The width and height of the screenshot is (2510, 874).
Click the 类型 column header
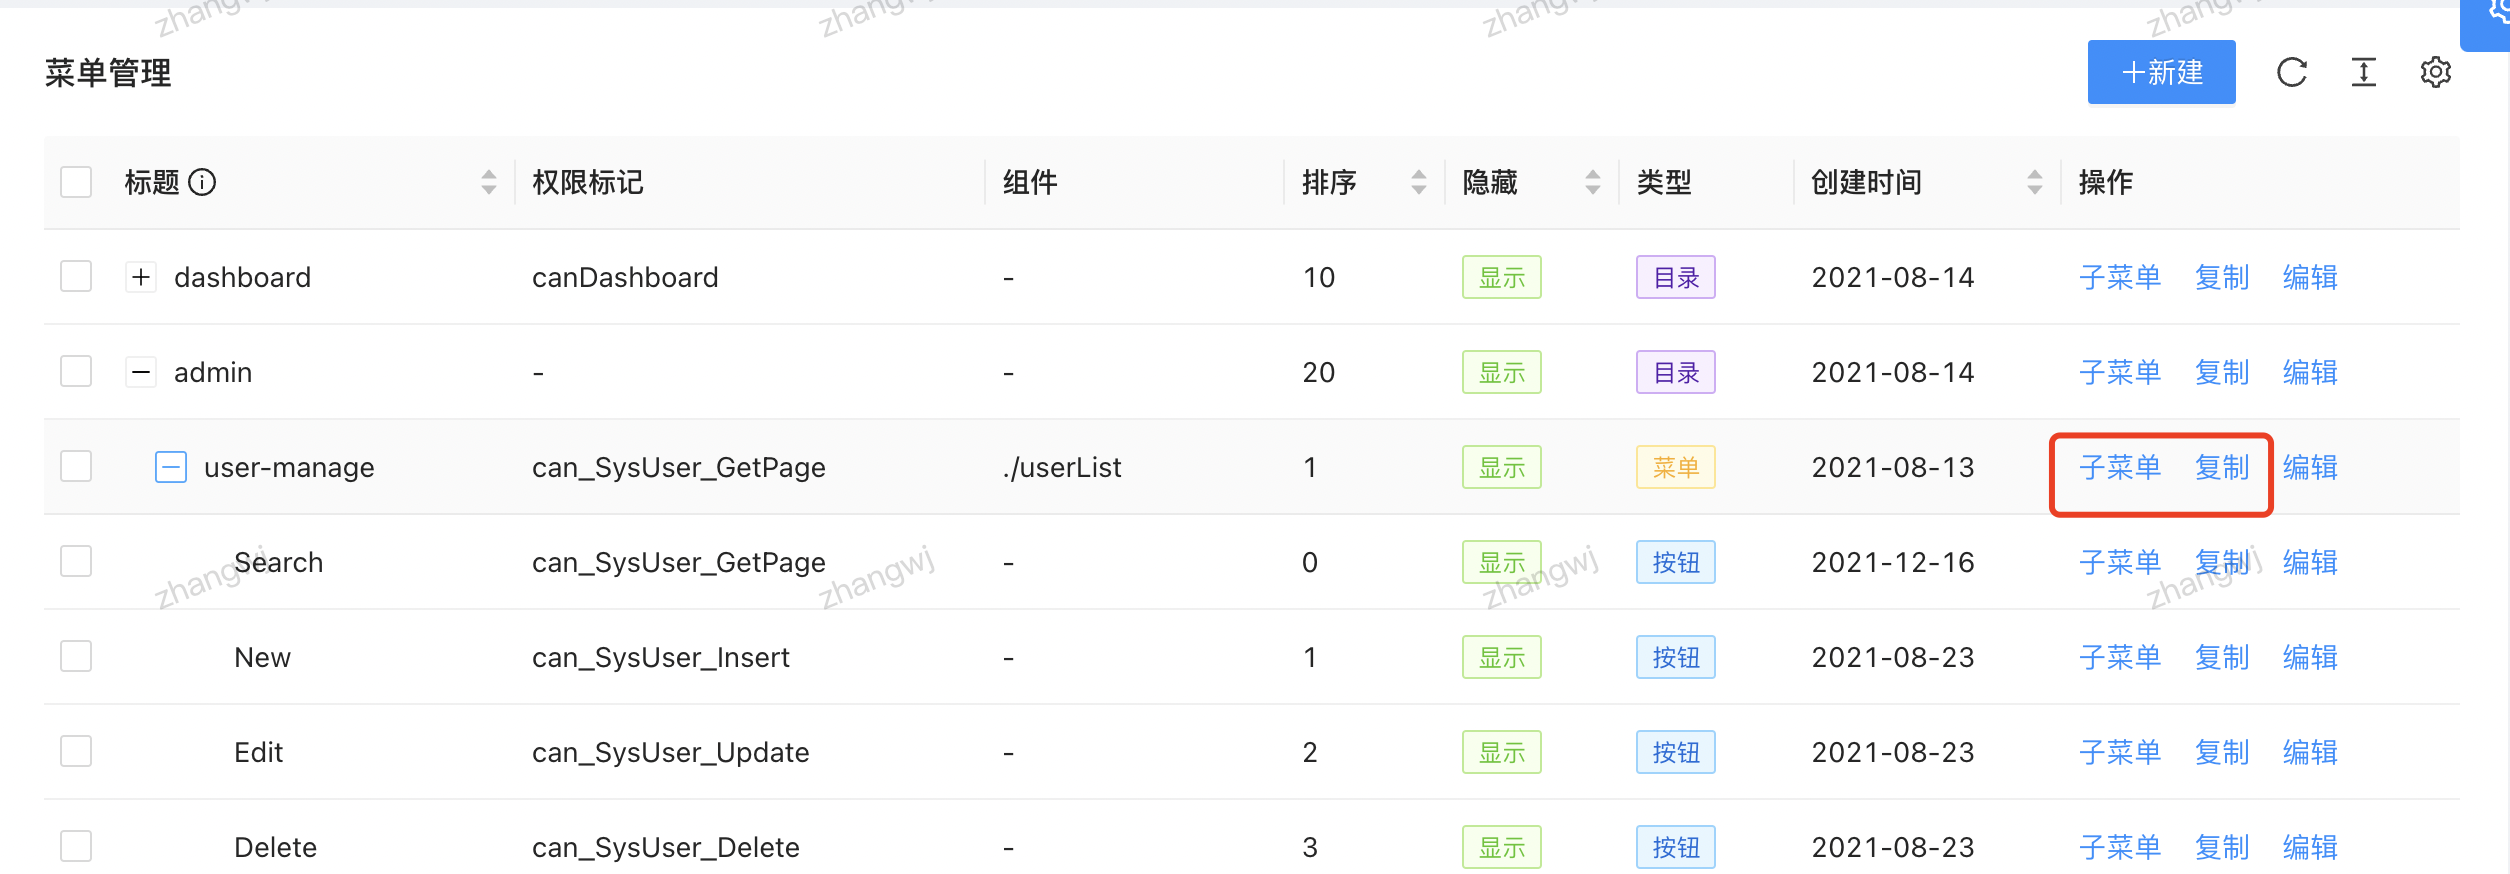[x=1664, y=182]
